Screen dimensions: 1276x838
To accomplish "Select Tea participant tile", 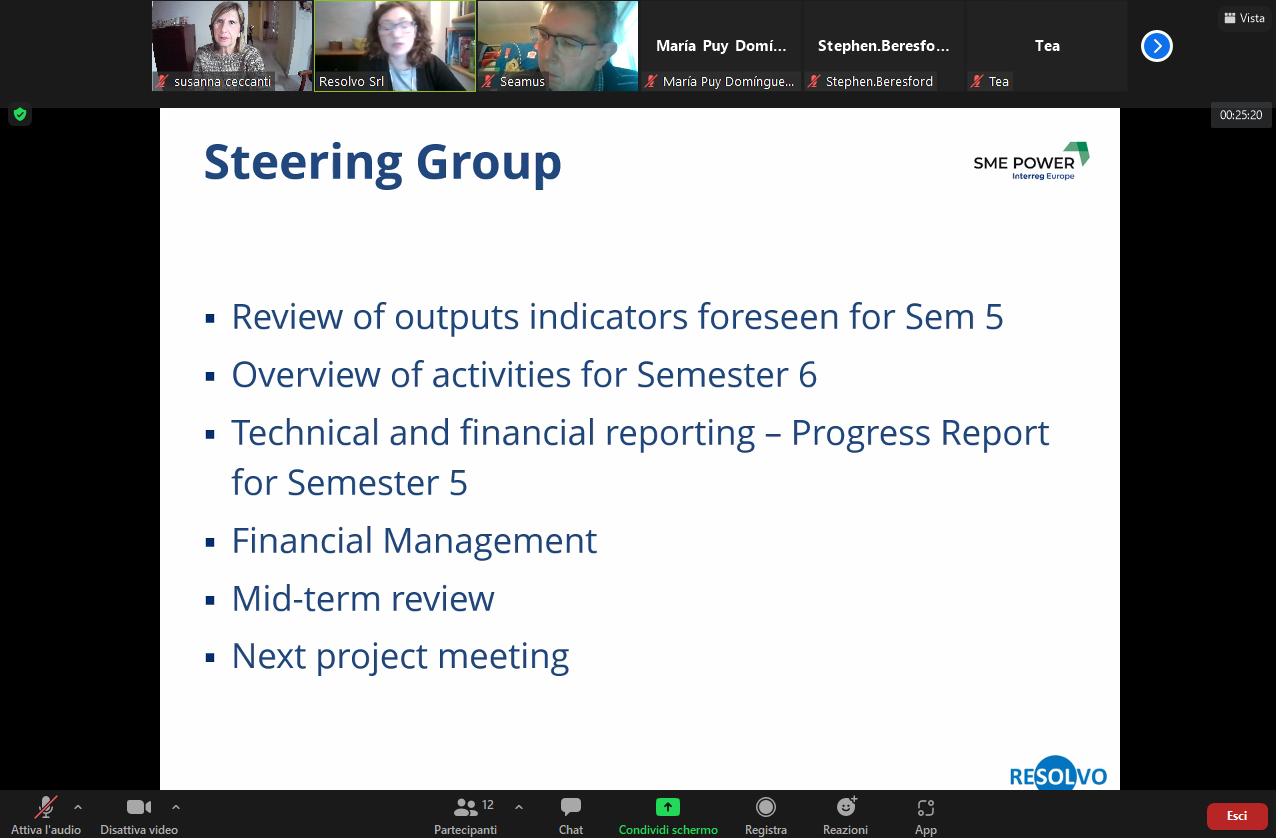I will pyautogui.click(x=1047, y=46).
